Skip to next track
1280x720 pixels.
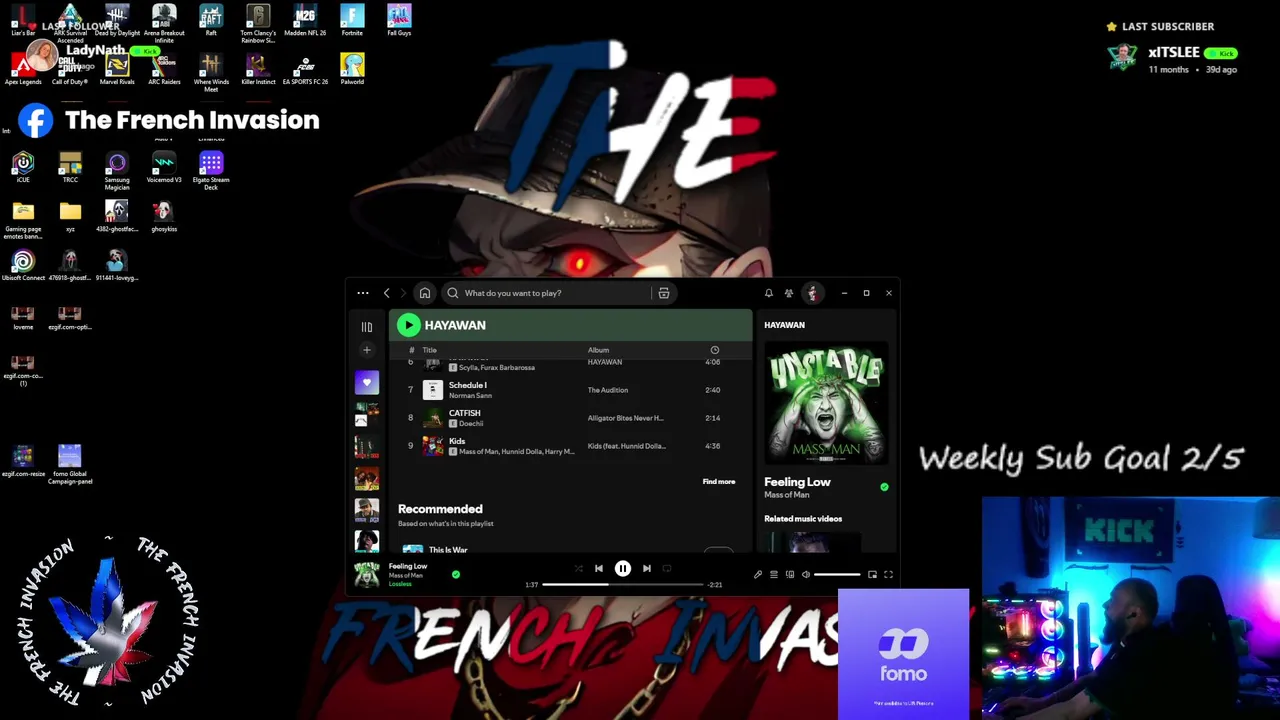tap(647, 569)
